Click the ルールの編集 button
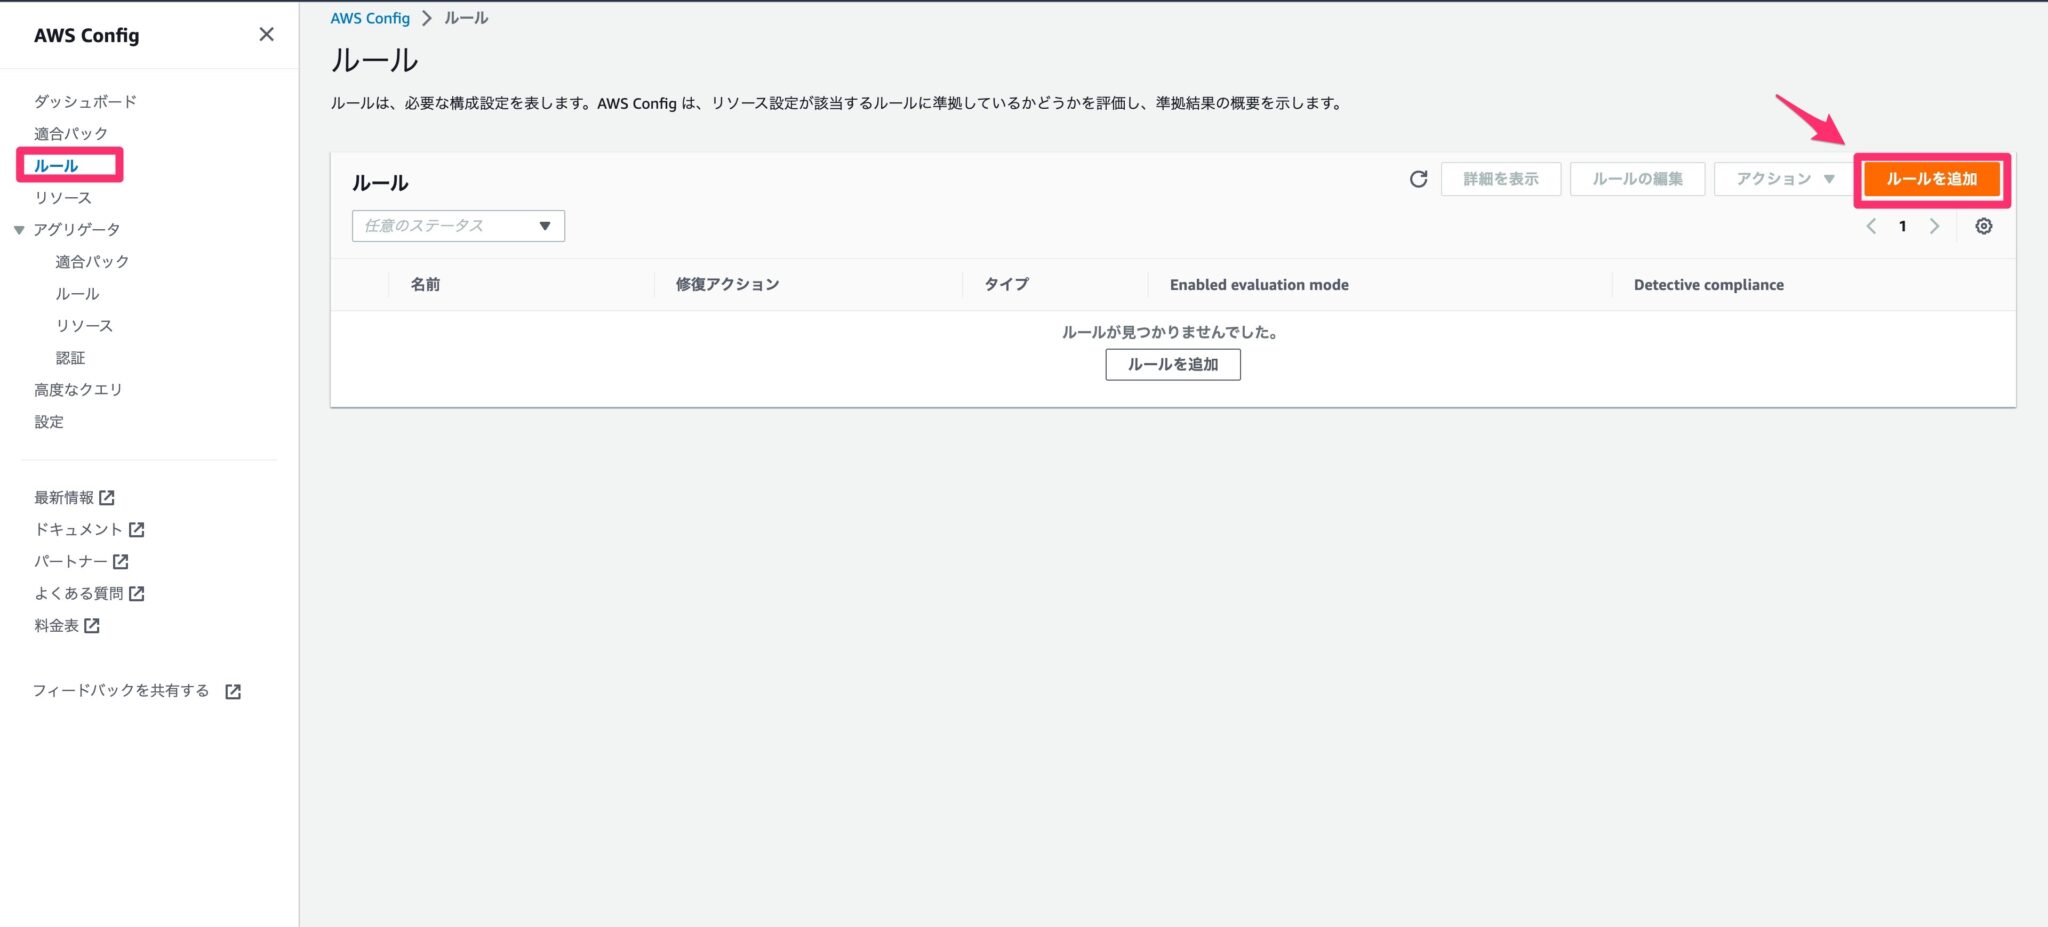The width and height of the screenshot is (2048, 927). (x=1637, y=178)
